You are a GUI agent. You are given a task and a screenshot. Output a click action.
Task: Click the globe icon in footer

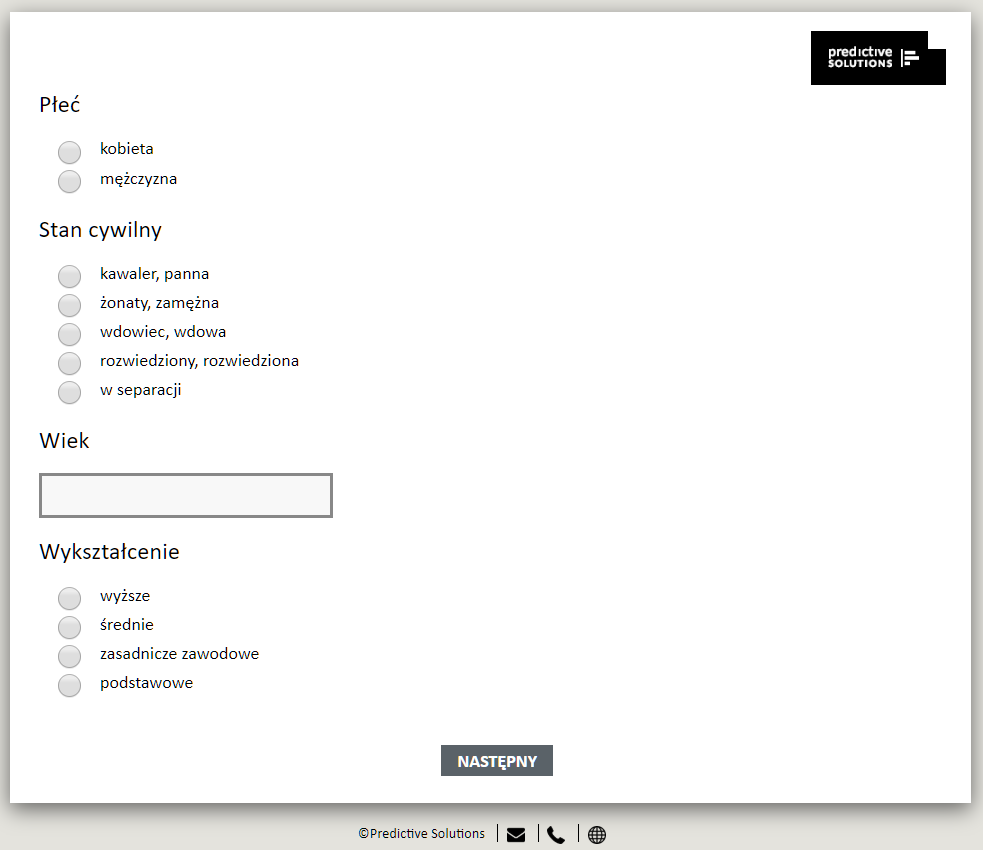pyautogui.click(x=597, y=835)
